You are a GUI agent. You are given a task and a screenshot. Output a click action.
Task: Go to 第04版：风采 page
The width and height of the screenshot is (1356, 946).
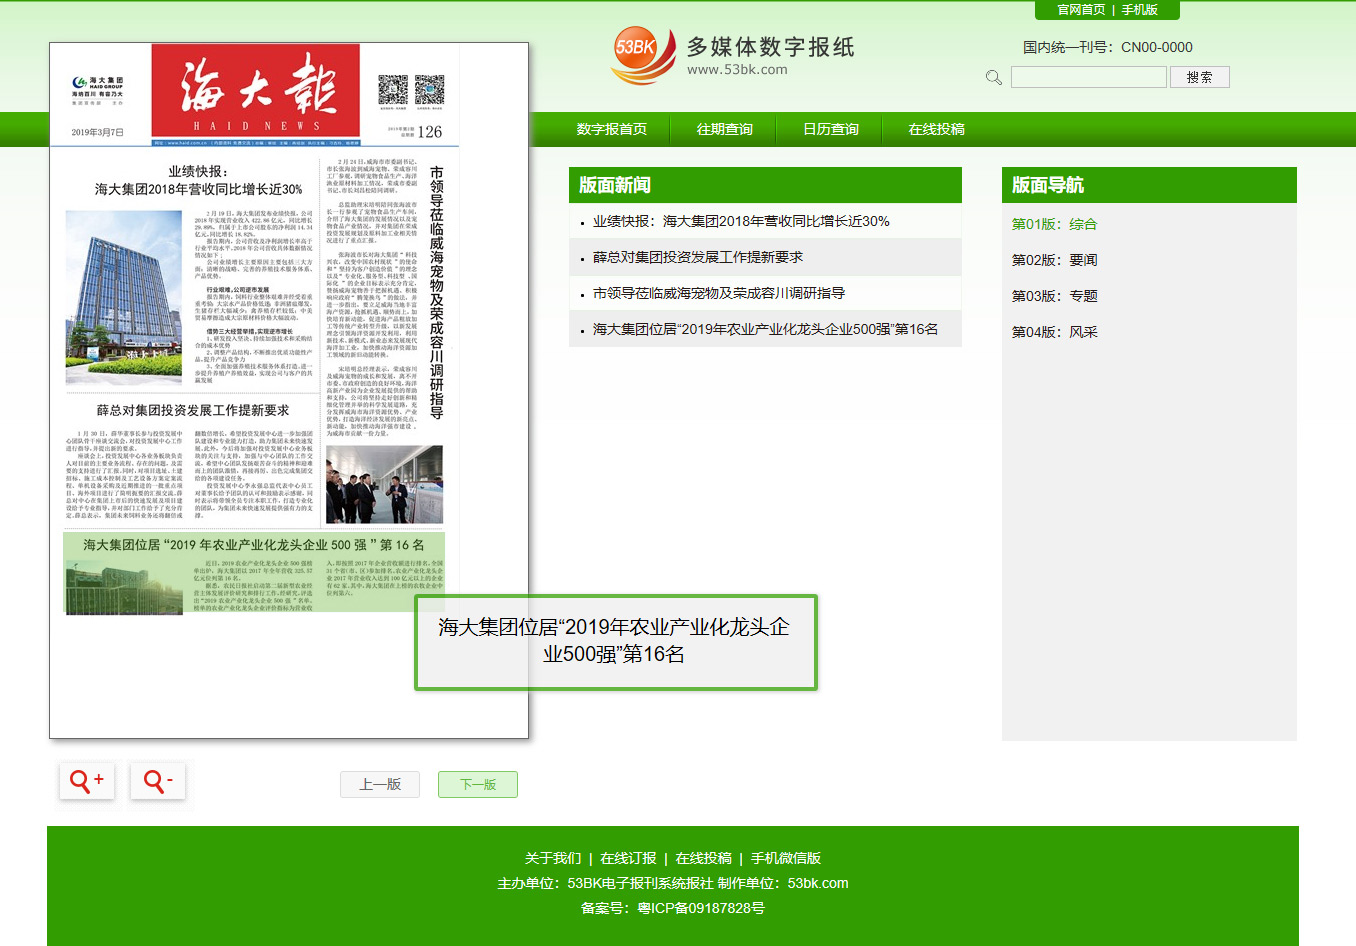1054,332
